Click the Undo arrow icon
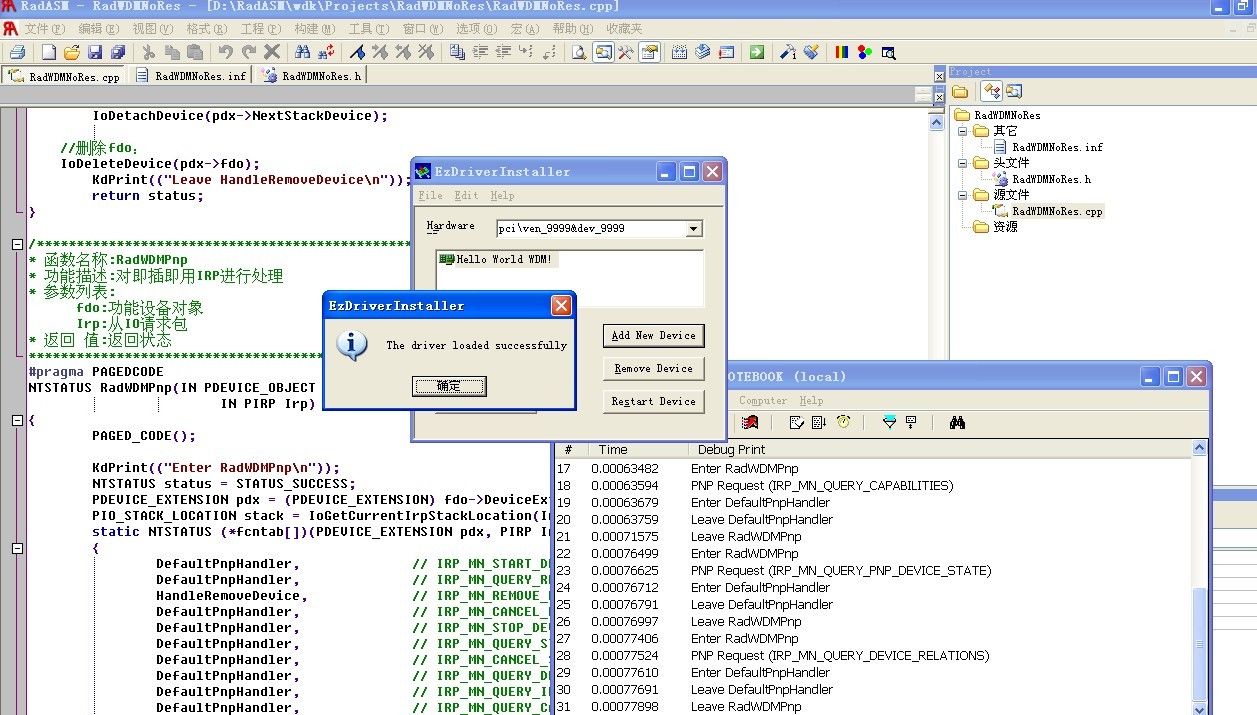This screenshot has width=1257, height=715. [x=225, y=52]
